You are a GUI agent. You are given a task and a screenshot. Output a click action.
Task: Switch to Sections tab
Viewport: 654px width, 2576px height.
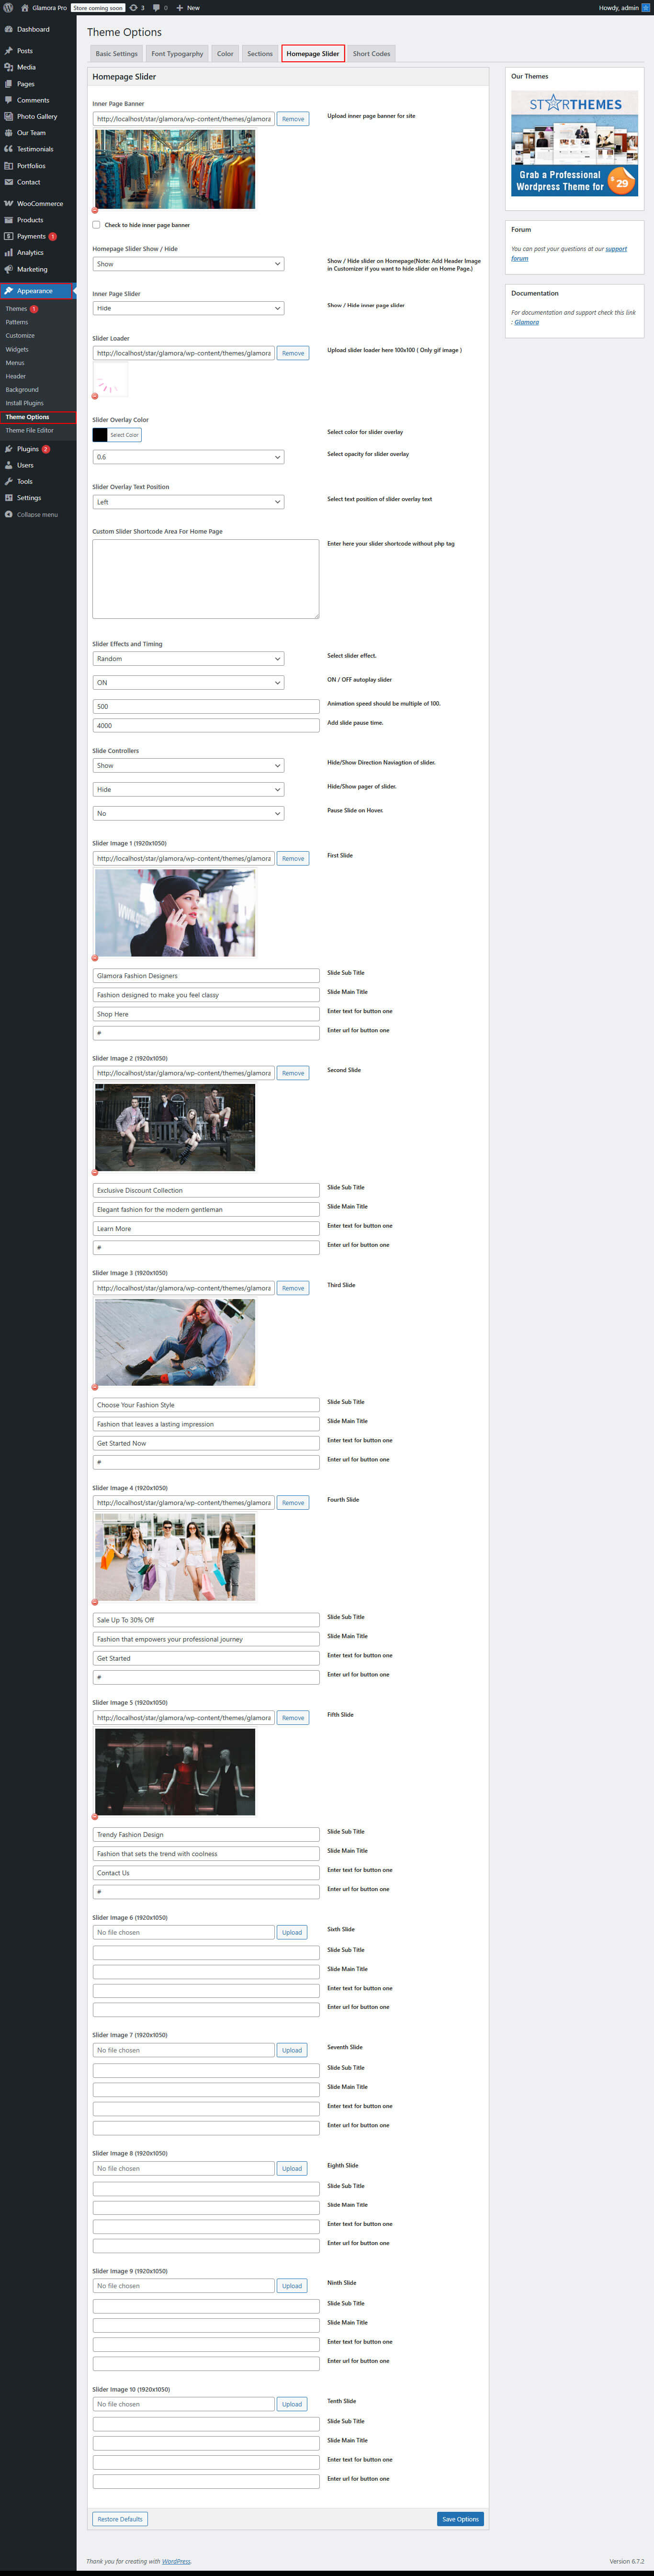pyautogui.click(x=260, y=54)
